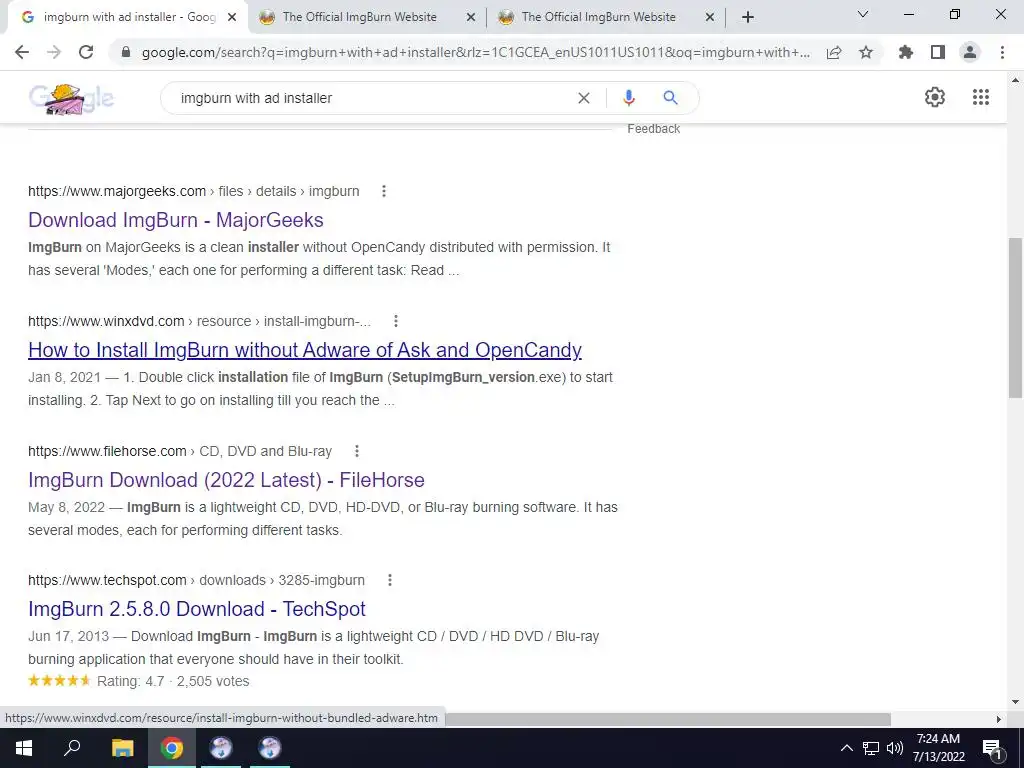The image size is (1024, 768).
Task: Open the Google apps grid
Action: pyautogui.click(x=981, y=97)
